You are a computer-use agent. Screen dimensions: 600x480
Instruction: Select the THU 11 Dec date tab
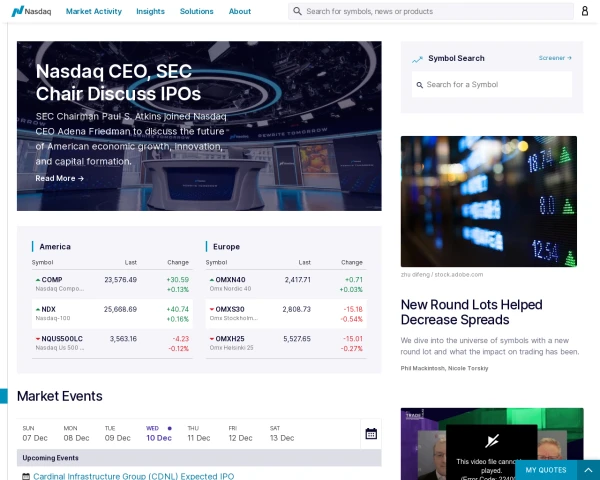pyautogui.click(x=199, y=433)
